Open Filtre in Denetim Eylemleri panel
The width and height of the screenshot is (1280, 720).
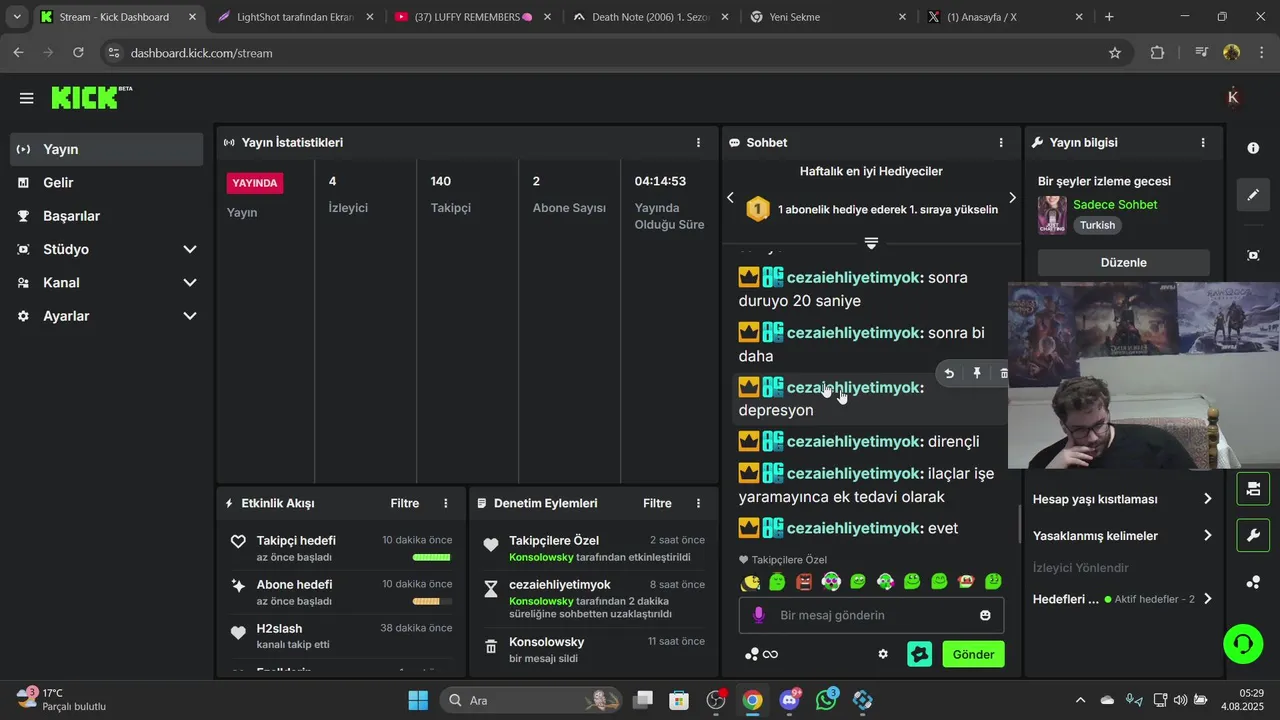[657, 503]
